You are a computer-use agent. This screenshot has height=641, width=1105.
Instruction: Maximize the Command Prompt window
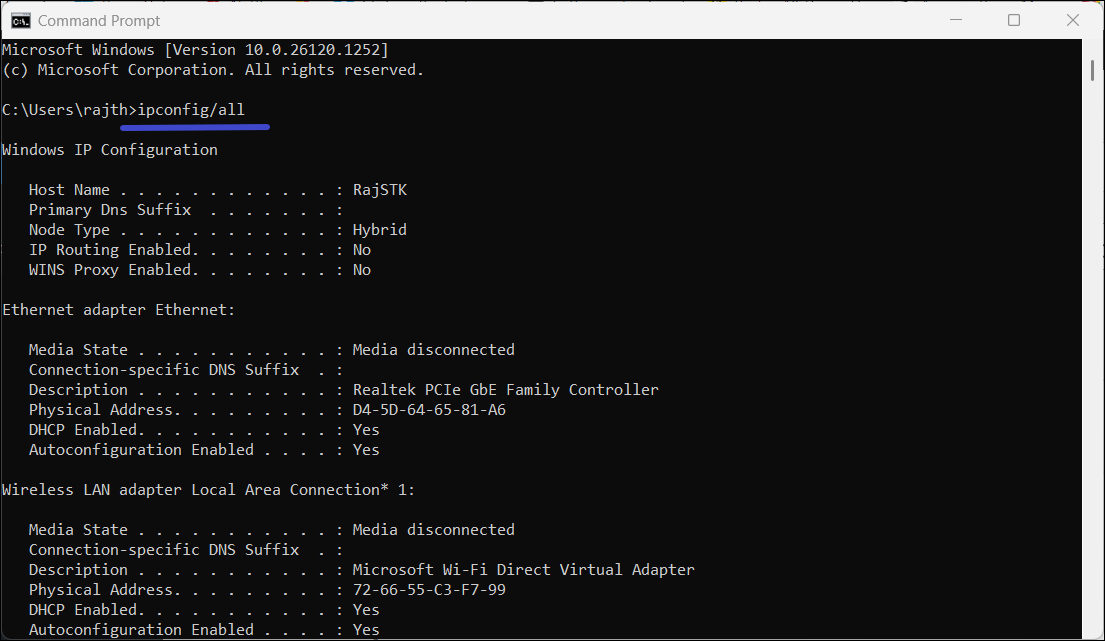tap(1014, 20)
